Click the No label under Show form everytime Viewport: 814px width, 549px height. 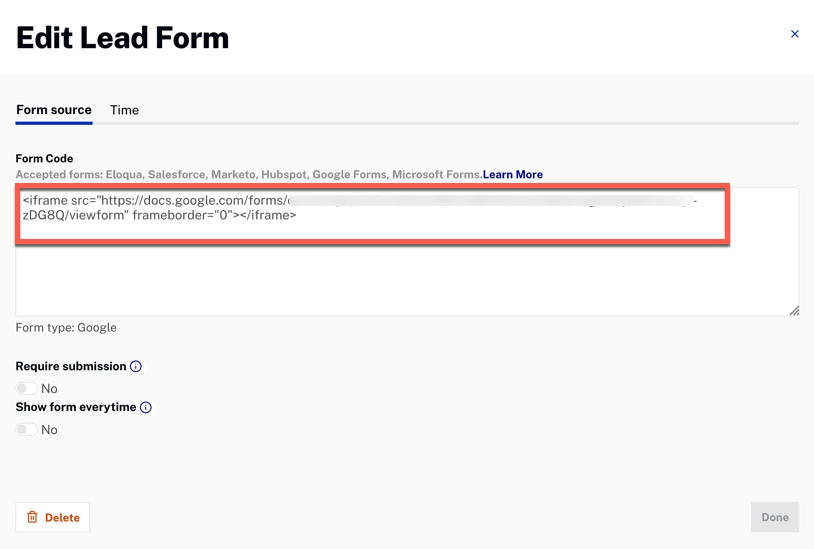point(49,430)
